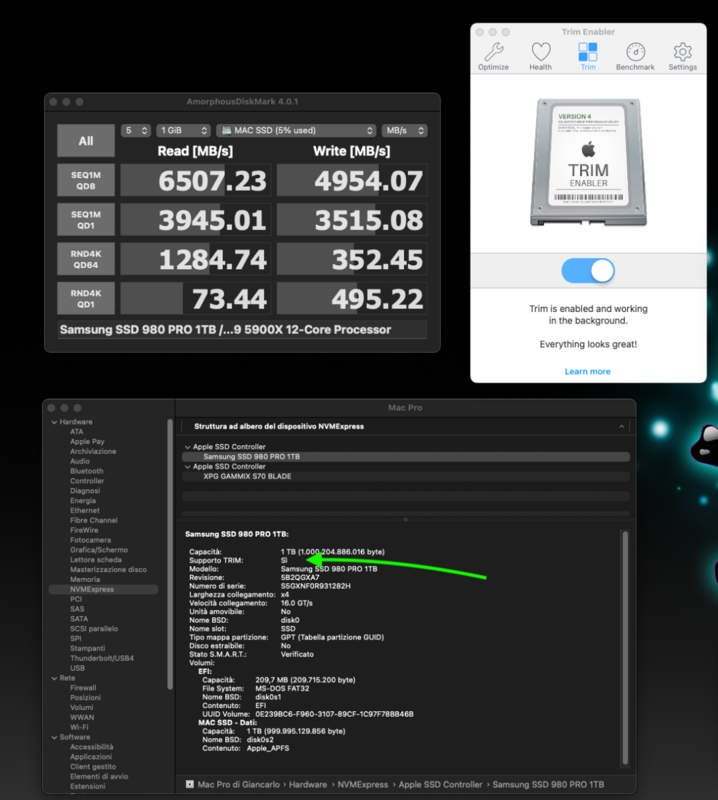
Task: Select Thunderbolt/USB4 in the sidebar
Action: click(x=102, y=658)
